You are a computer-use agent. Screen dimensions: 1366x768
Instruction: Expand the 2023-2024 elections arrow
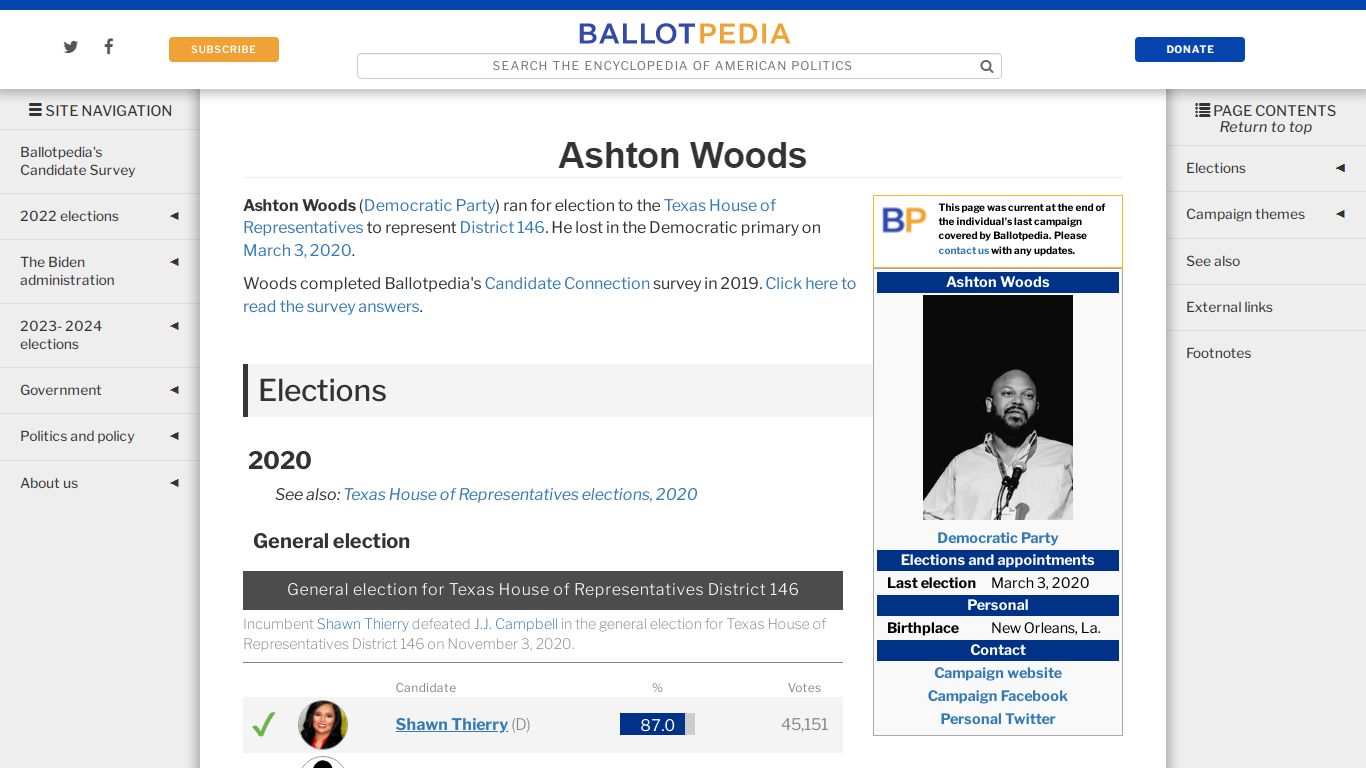pos(174,326)
